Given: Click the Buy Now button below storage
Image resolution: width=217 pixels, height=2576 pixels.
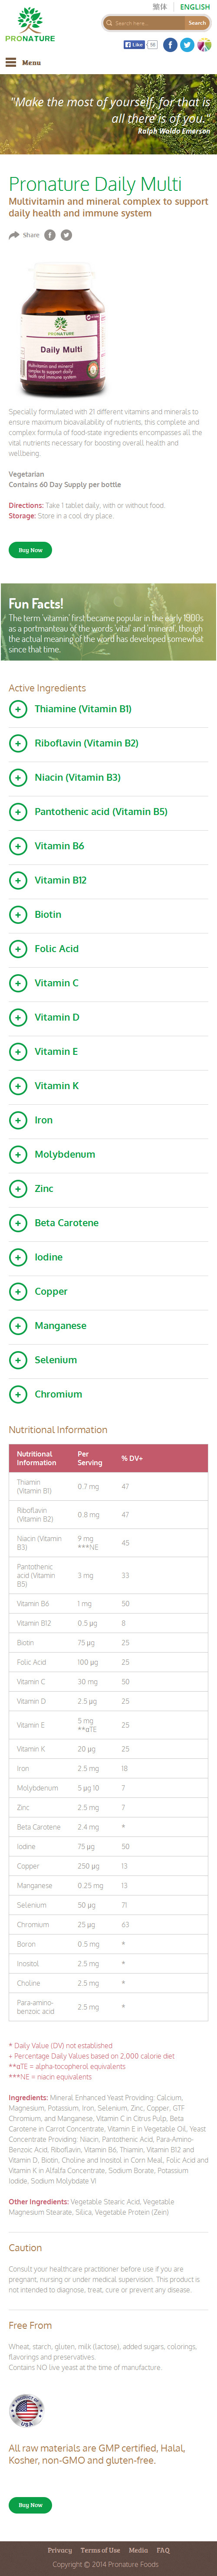Looking at the screenshot, I should pyautogui.click(x=30, y=550).
